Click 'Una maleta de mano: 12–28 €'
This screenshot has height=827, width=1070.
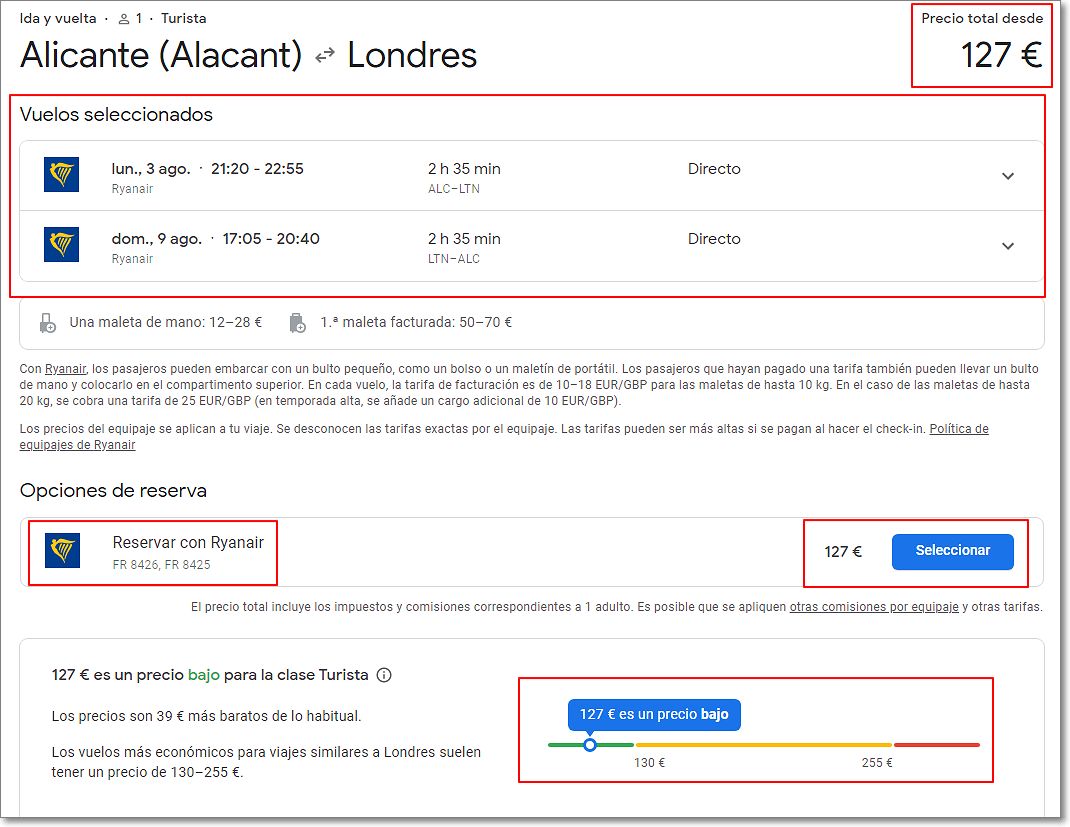[x=166, y=322]
